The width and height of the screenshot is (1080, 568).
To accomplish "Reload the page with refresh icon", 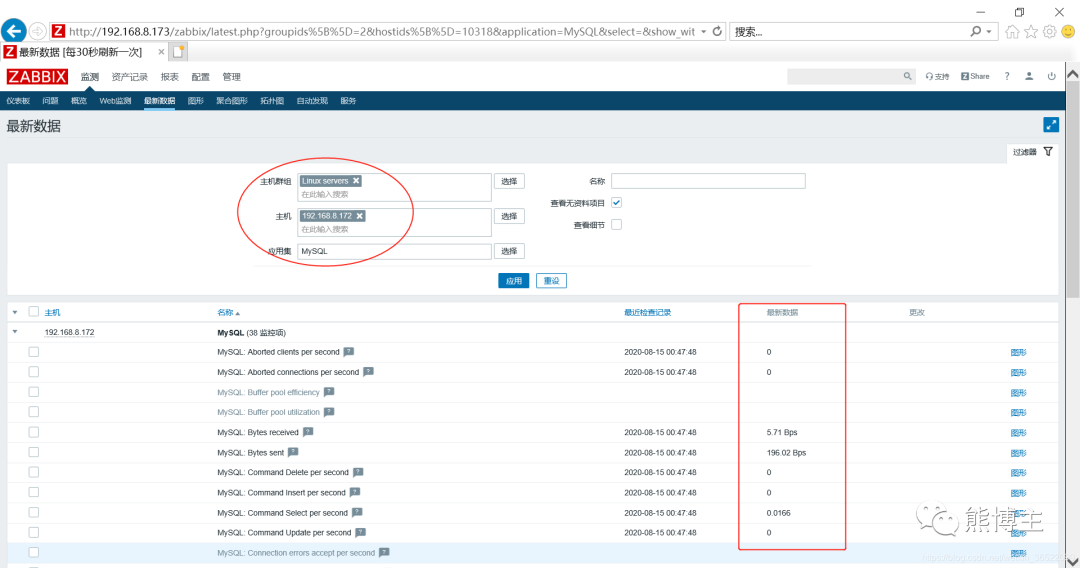I will click(717, 31).
